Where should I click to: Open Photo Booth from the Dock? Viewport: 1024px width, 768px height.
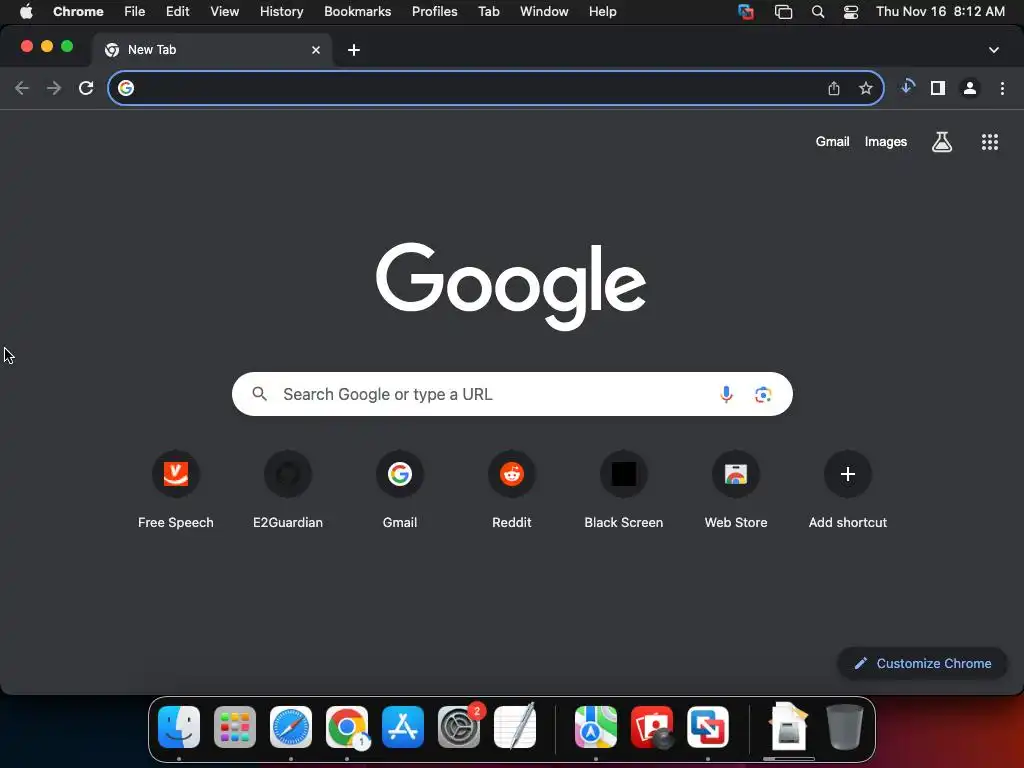point(652,727)
